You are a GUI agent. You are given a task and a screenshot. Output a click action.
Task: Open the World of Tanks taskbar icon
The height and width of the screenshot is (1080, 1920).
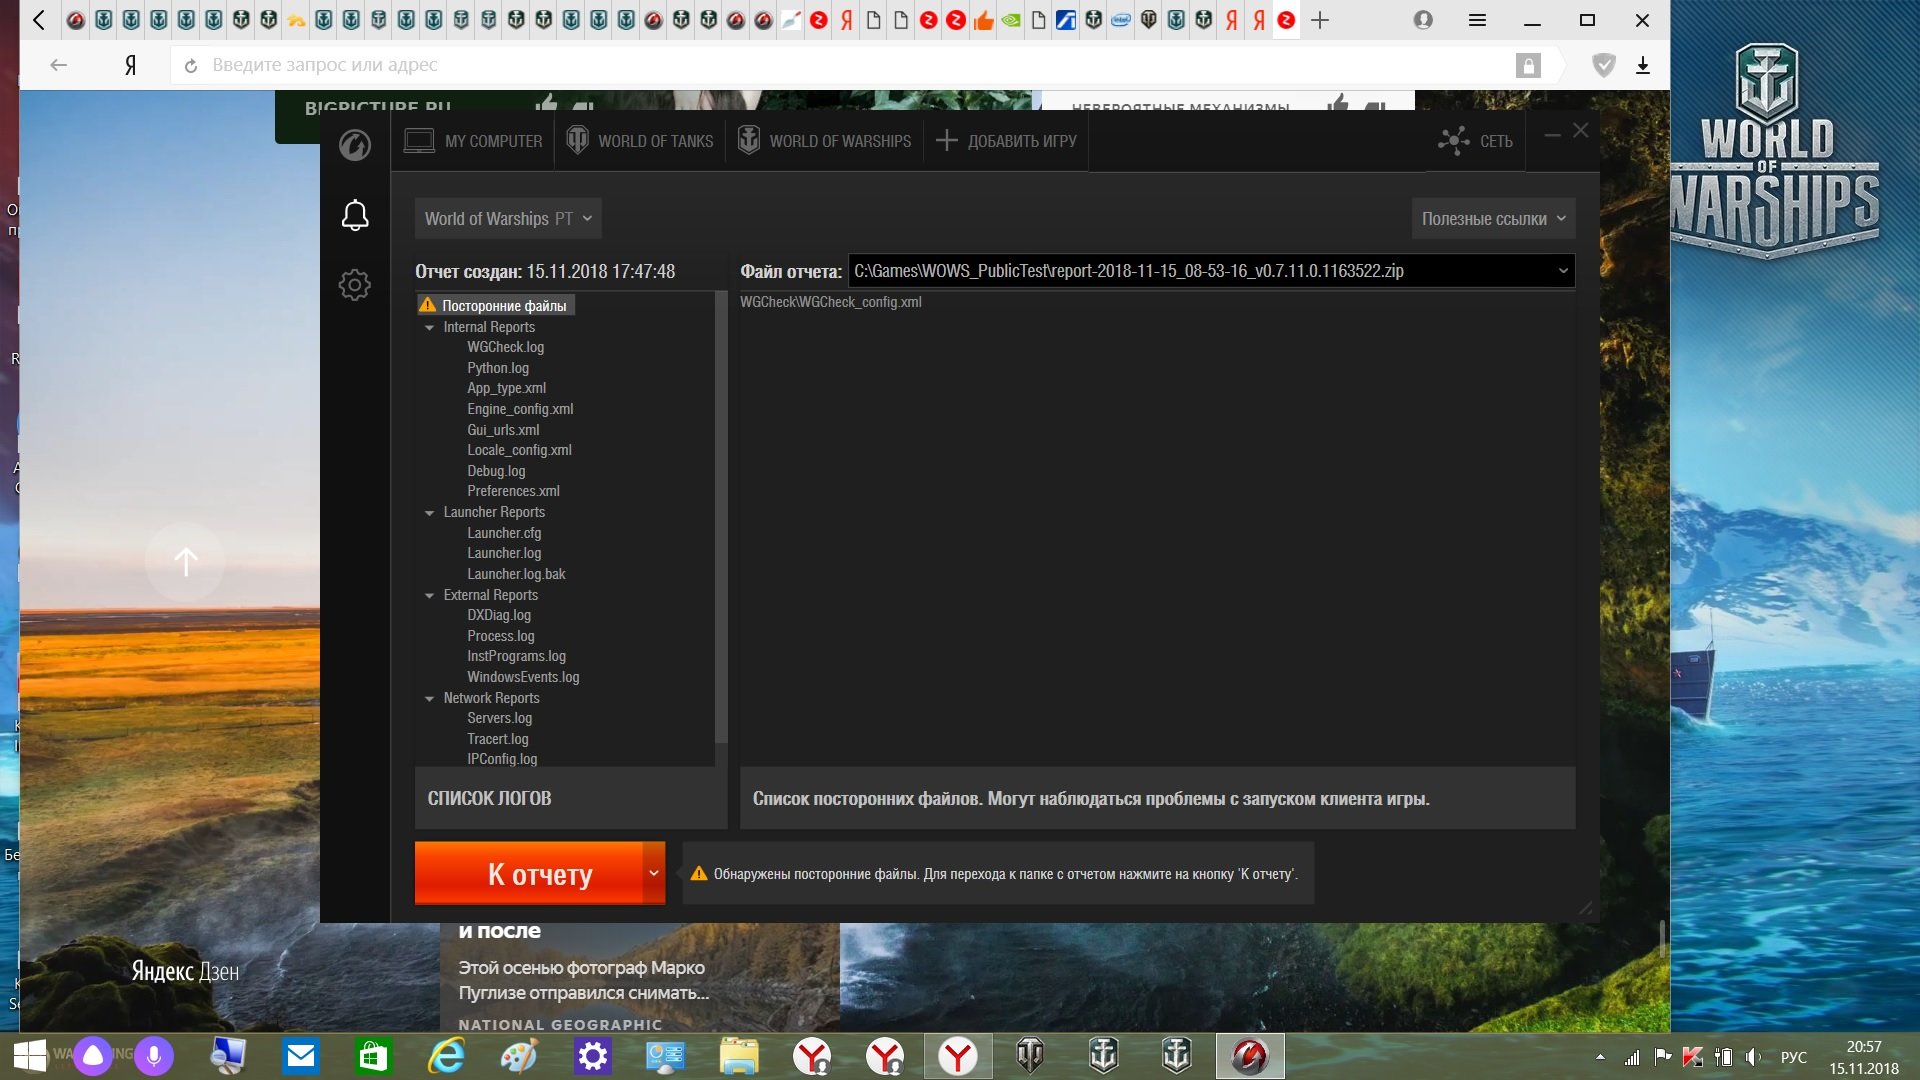pyautogui.click(x=1030, y=1056)
